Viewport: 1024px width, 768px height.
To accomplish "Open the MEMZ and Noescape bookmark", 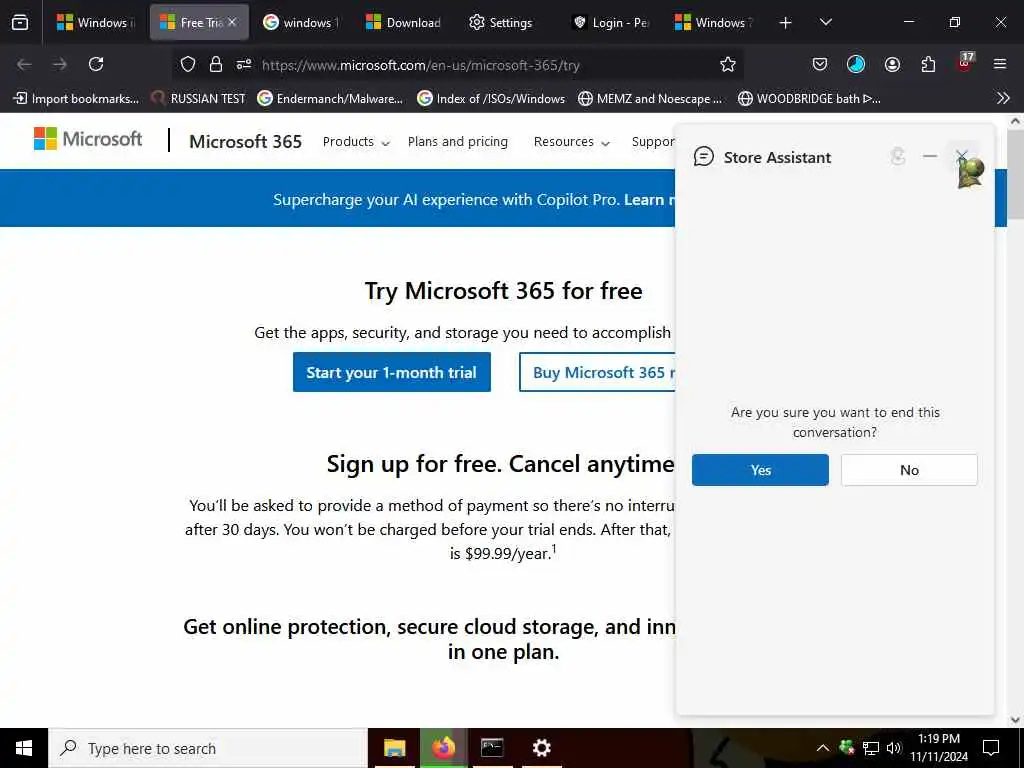I will tap(650, 99).
